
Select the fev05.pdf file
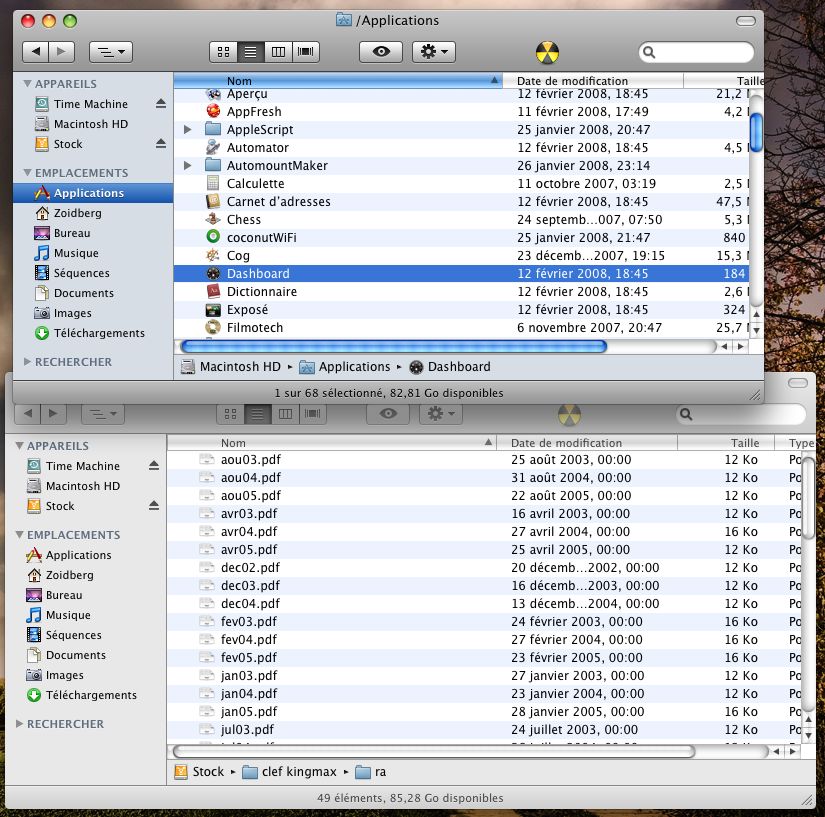point(249,657)
